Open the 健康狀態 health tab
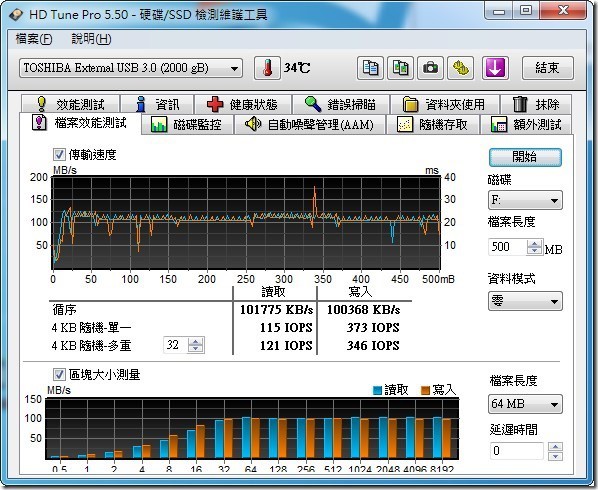This screenshot has width=598, height=490. [x=243, y=104]
